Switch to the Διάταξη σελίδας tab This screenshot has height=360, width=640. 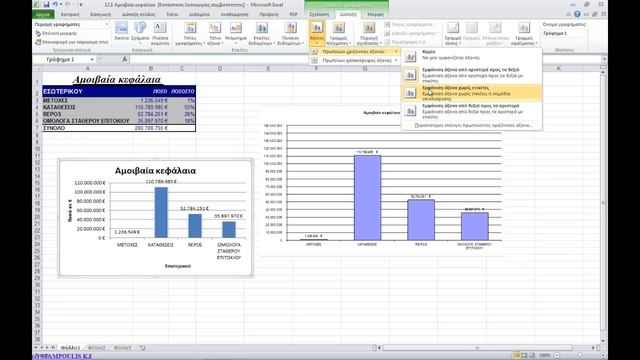point(138,14)
